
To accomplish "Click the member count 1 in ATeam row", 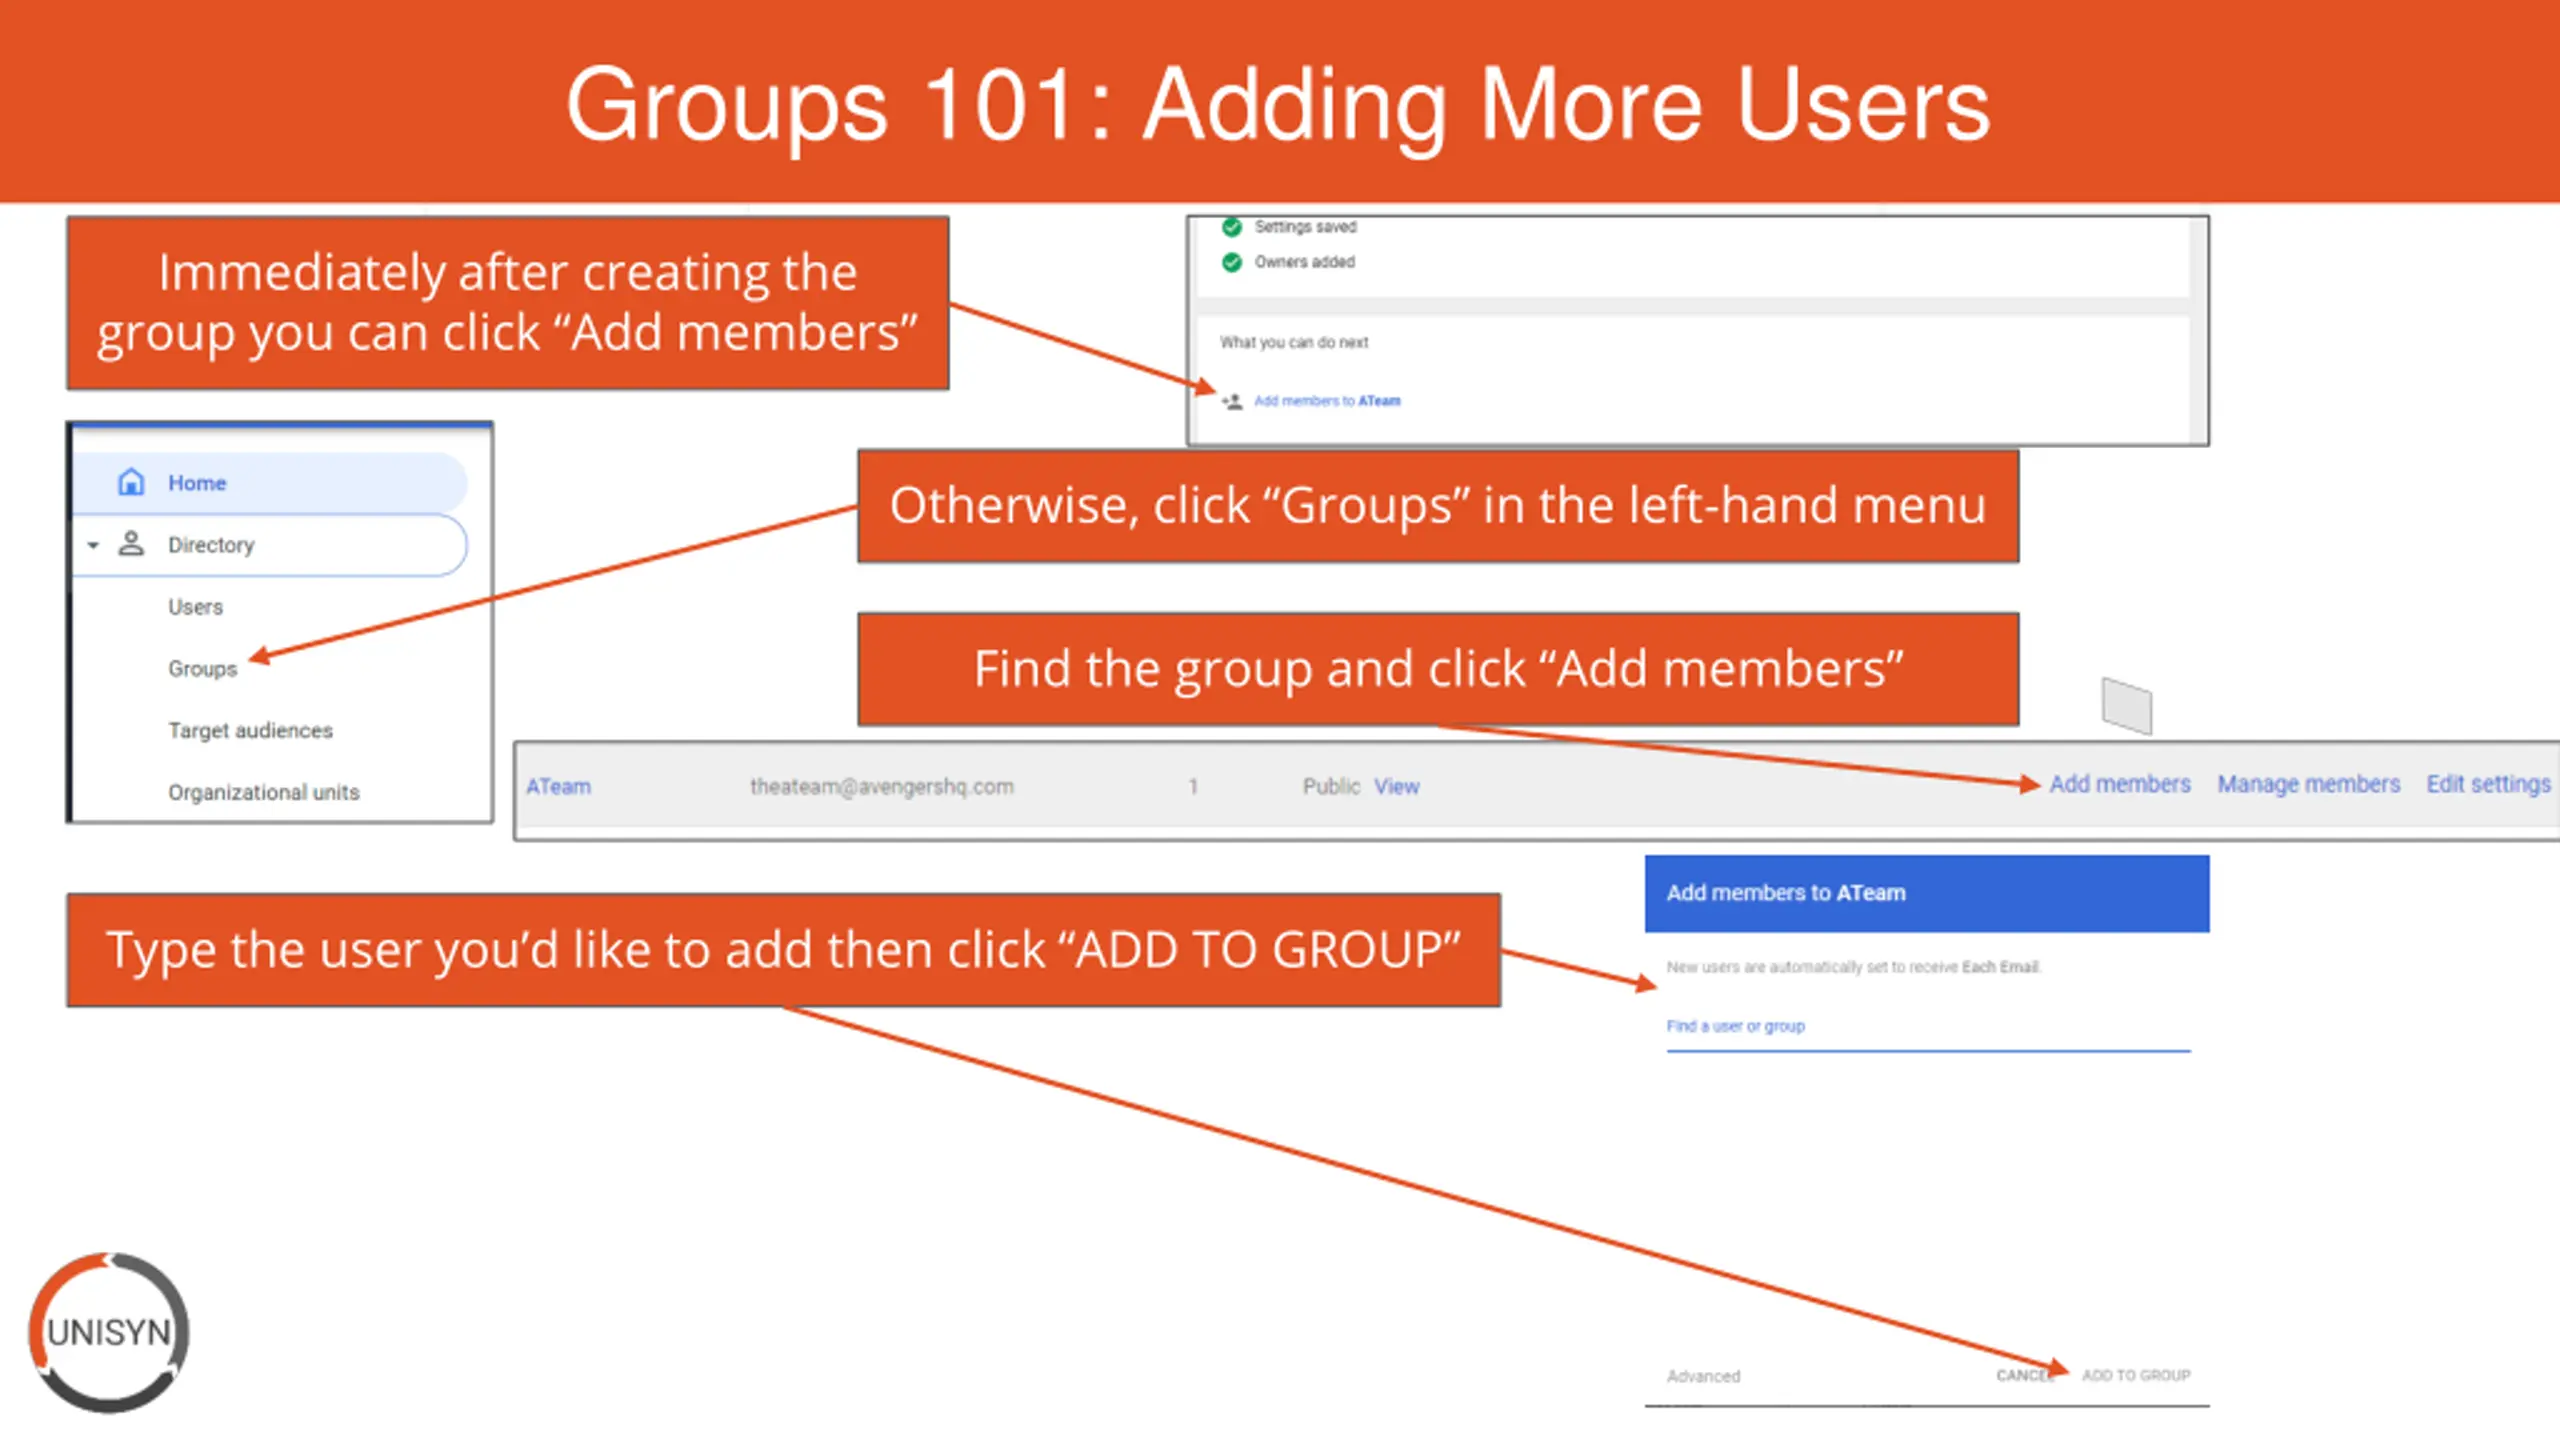I will click(x=1193, y=787).
